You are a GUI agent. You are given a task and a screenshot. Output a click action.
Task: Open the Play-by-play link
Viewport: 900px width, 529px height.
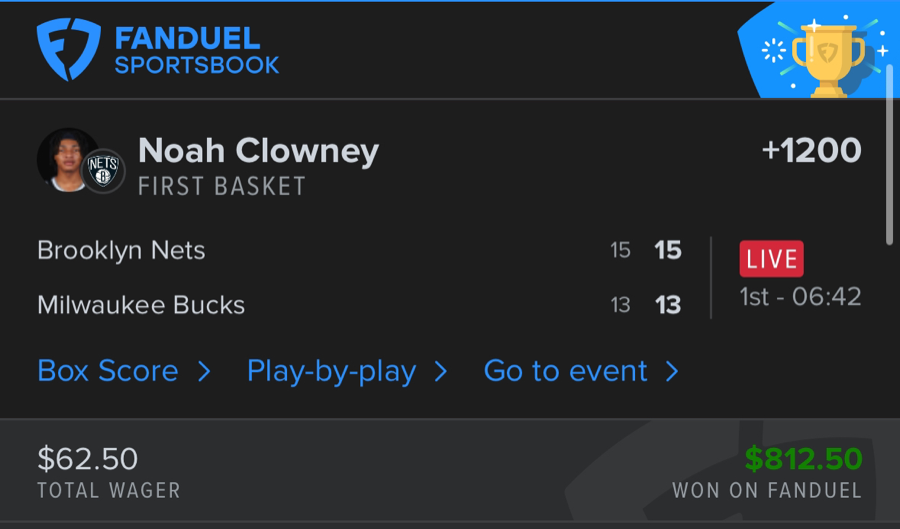[331, 371]
